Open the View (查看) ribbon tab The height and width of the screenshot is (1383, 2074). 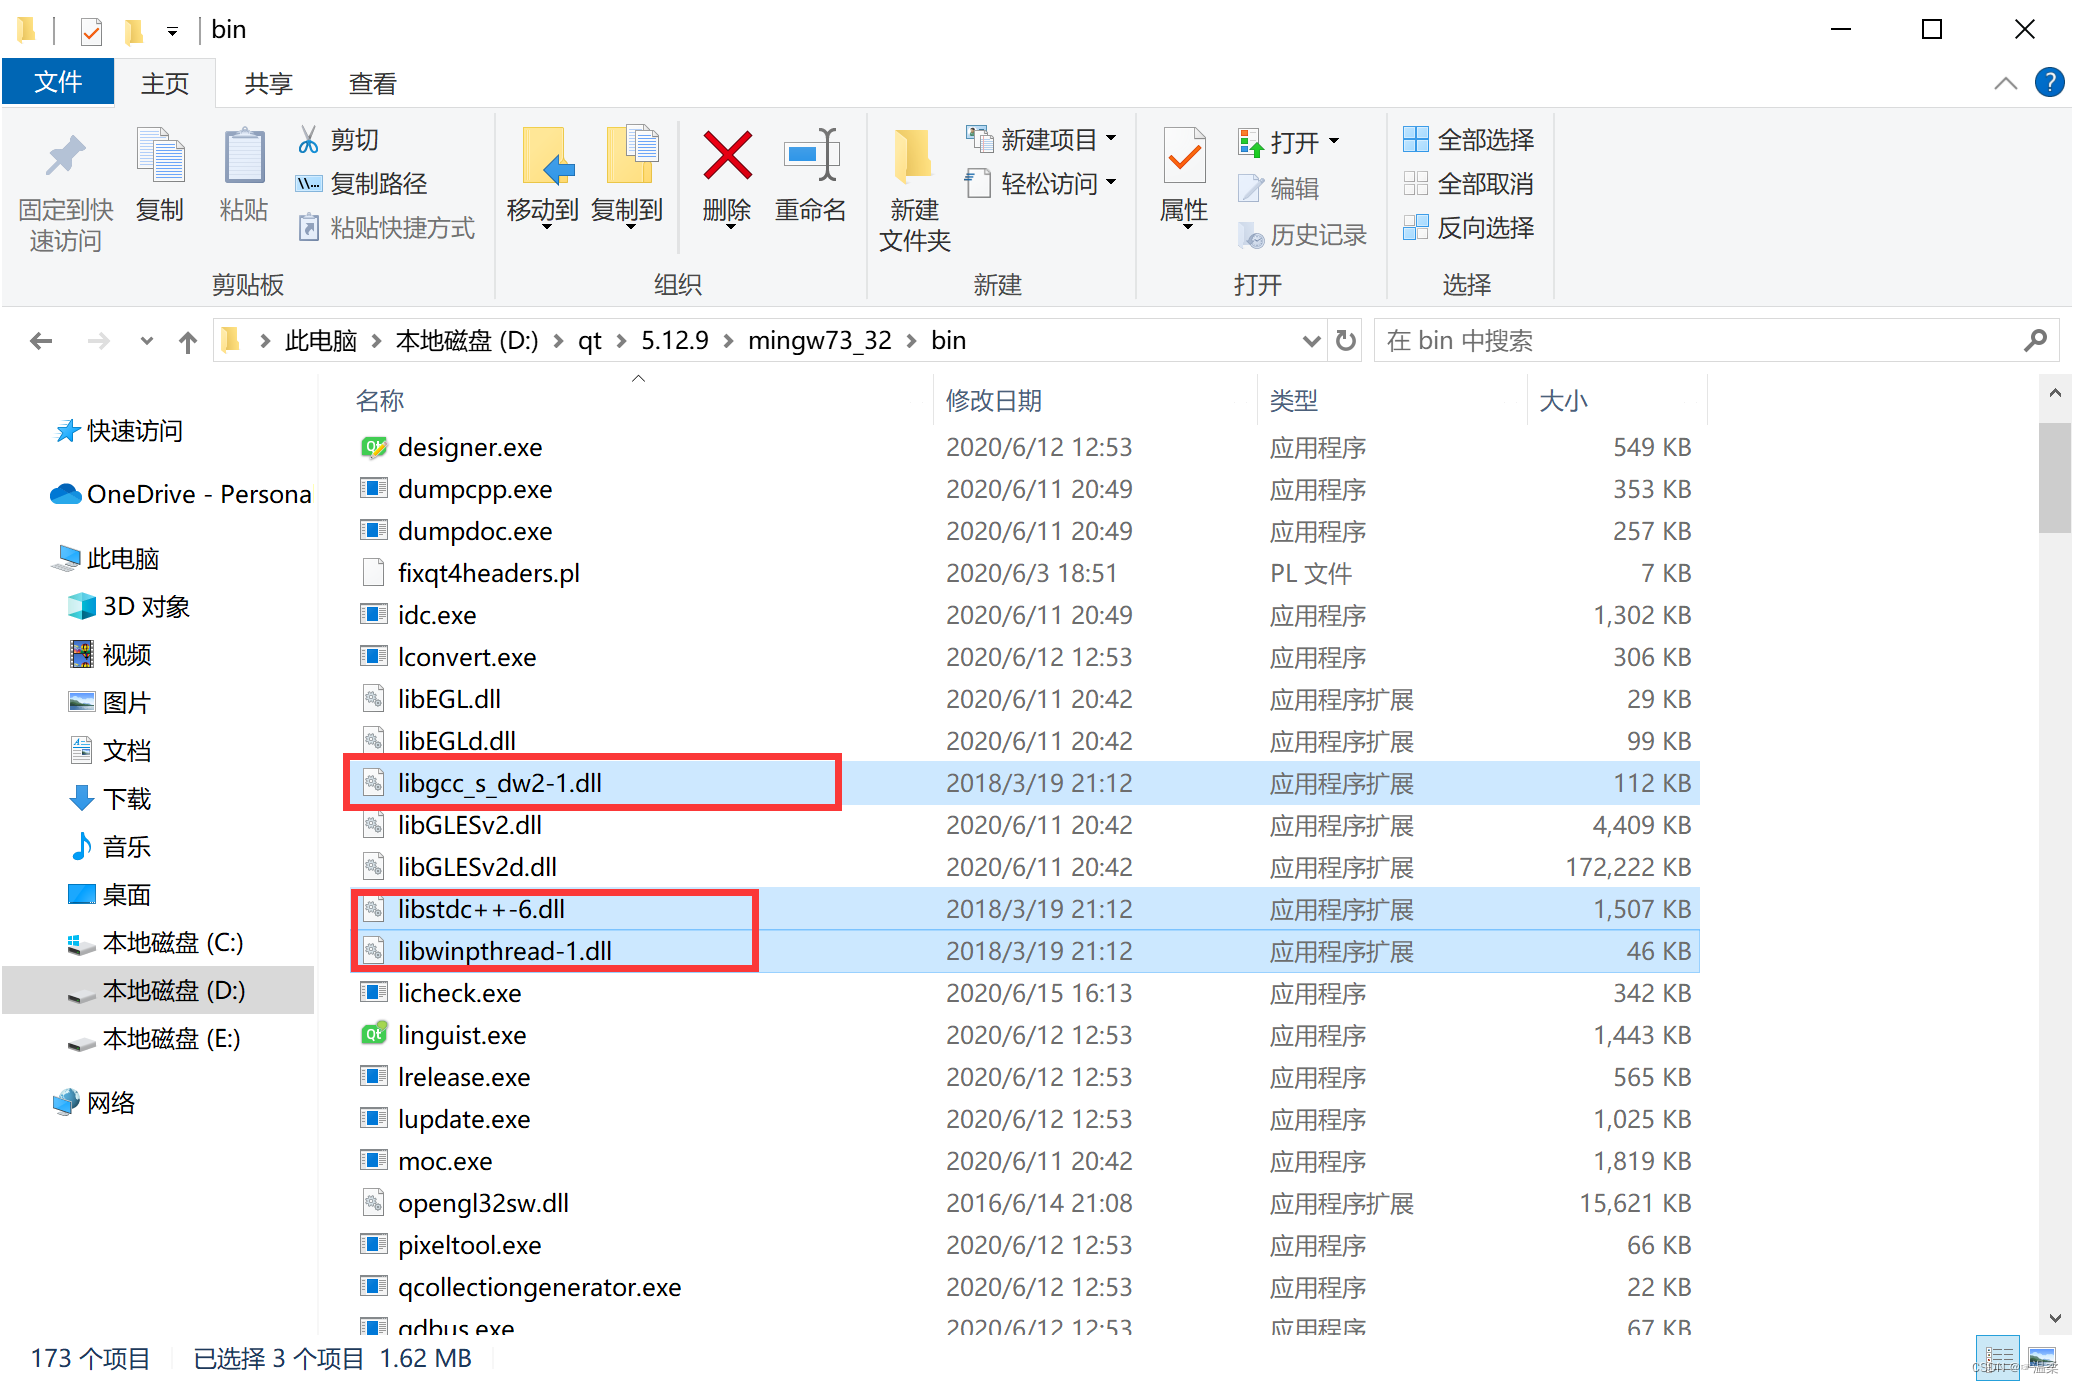373,84
